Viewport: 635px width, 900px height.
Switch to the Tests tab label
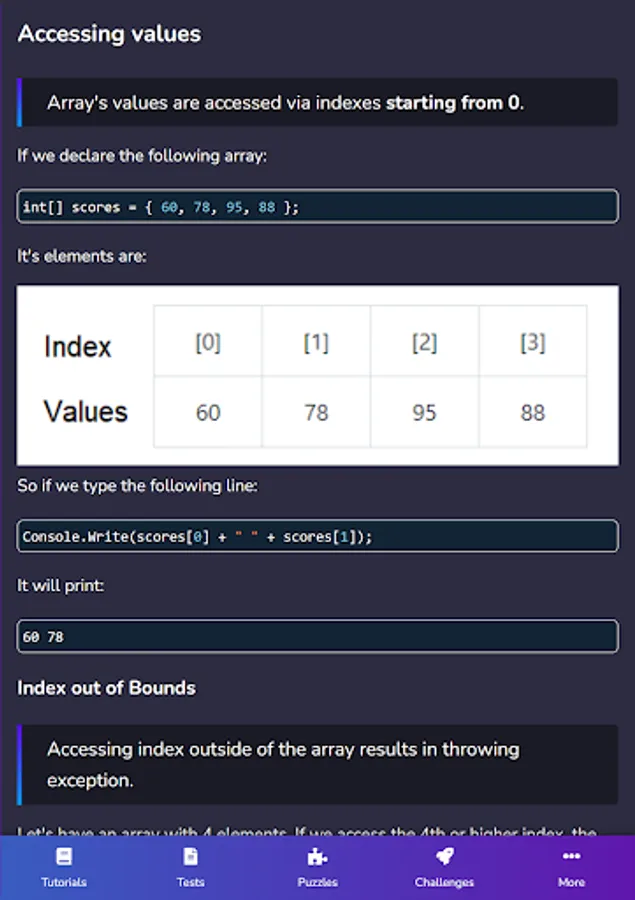(190, 882)
